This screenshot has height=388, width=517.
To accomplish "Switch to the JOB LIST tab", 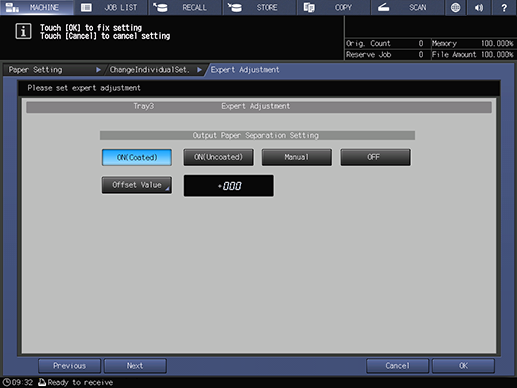I will point(111,7).
